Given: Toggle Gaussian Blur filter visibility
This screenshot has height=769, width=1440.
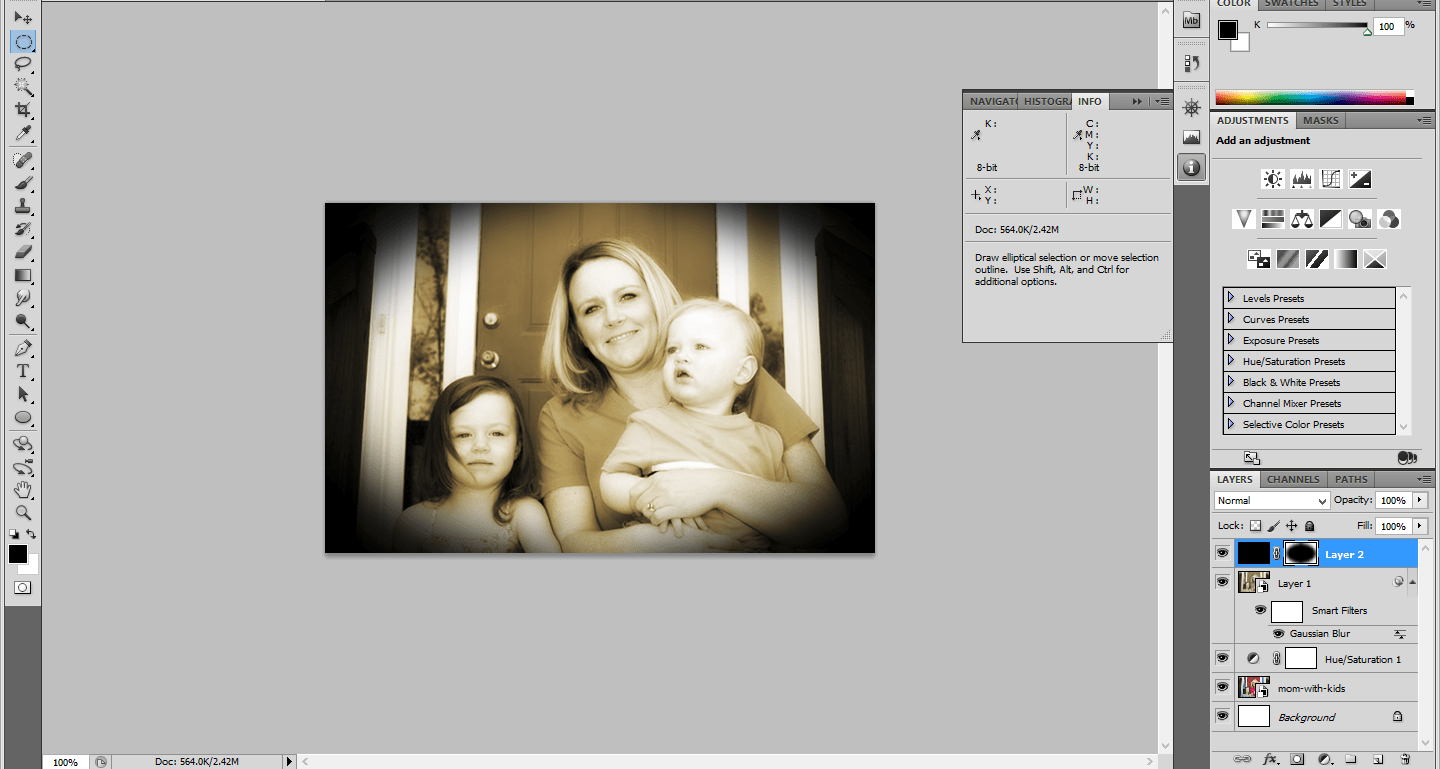Looking at the screenshot, I should click(x=1278, y=634).
